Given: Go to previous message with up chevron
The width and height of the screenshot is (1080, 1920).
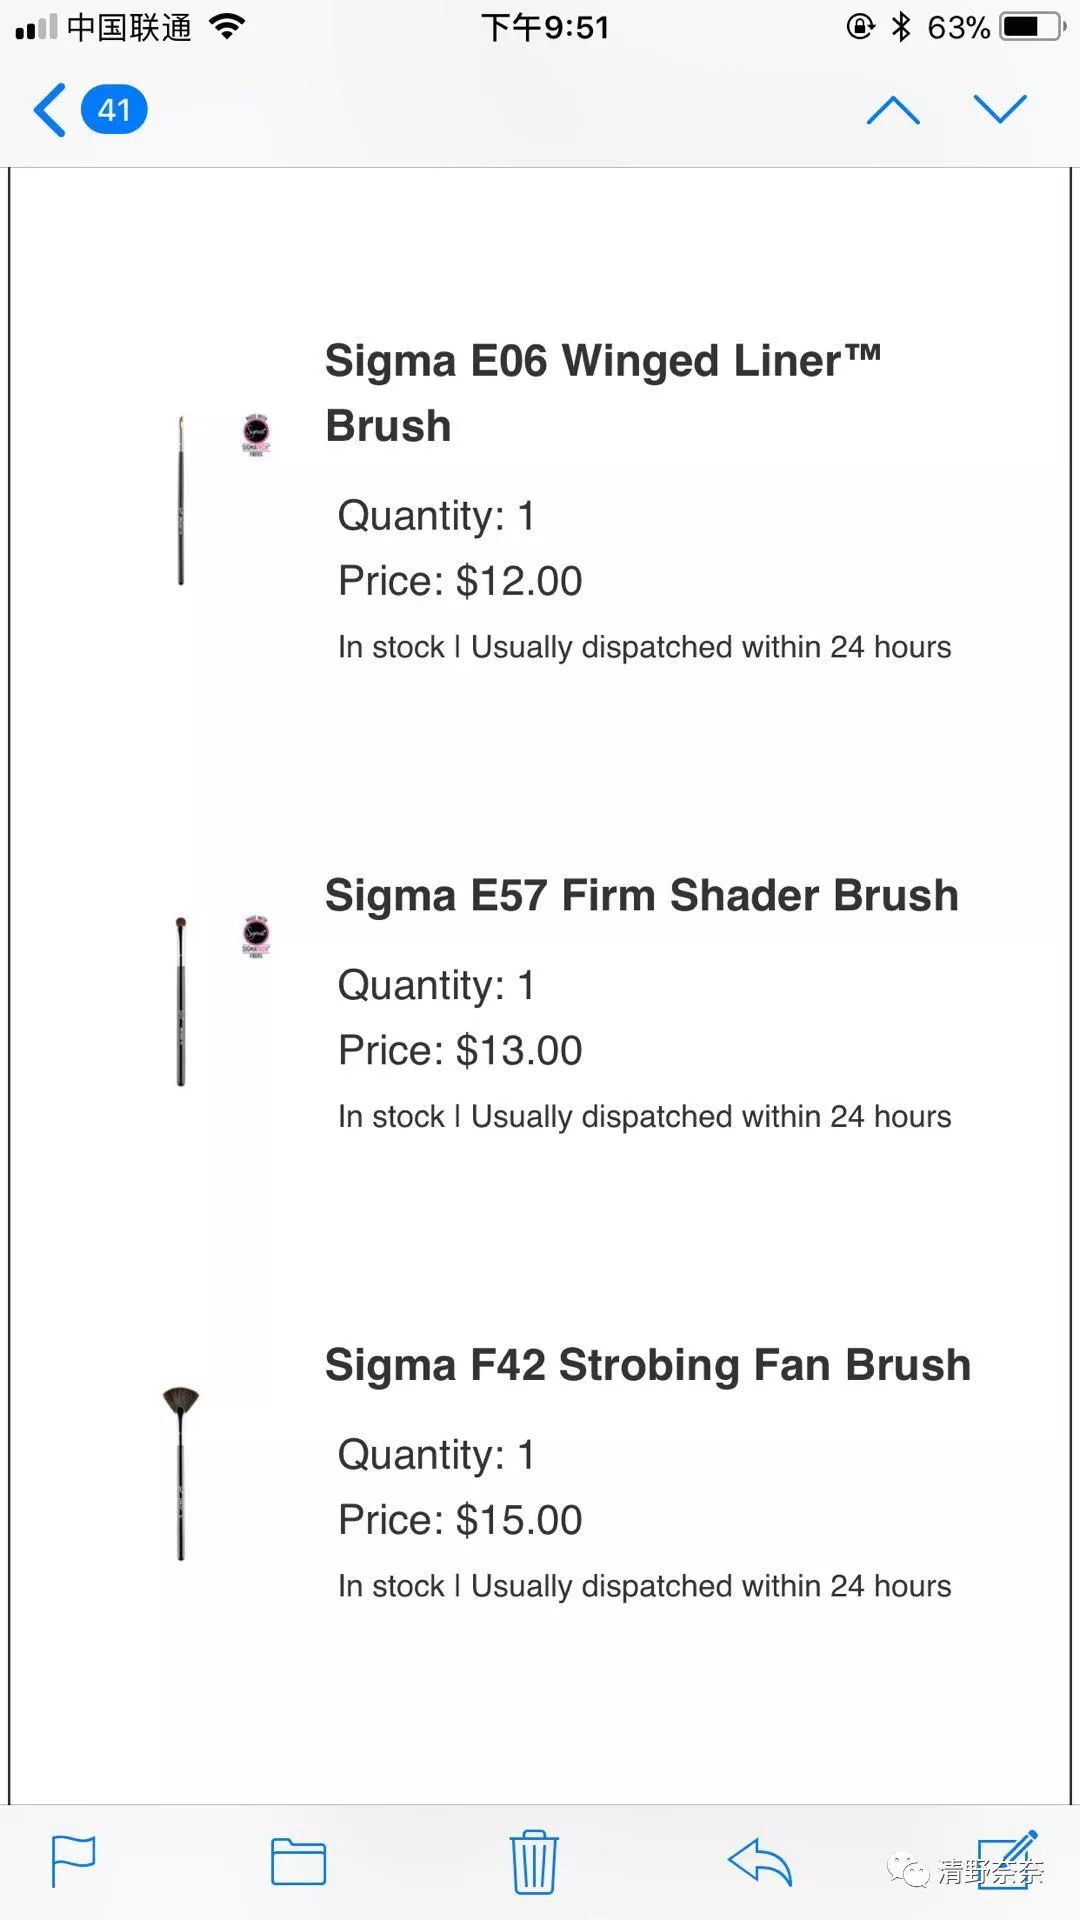Looking at the screenshot, I should tap(893, 110).
